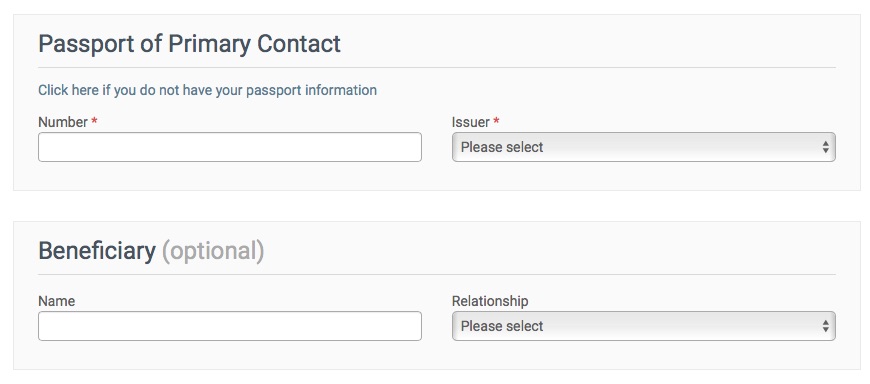Image resolution: width=870 pixels, height=384 pixels.
Task: Open the Issuer dropdown
Action: pyautogui.click(x=644, y=147)
